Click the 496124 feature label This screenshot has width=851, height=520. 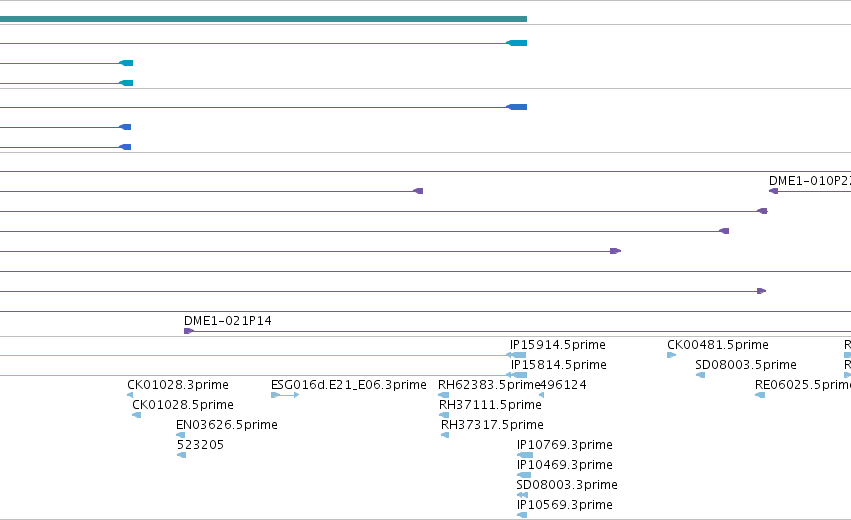point(563,385)
